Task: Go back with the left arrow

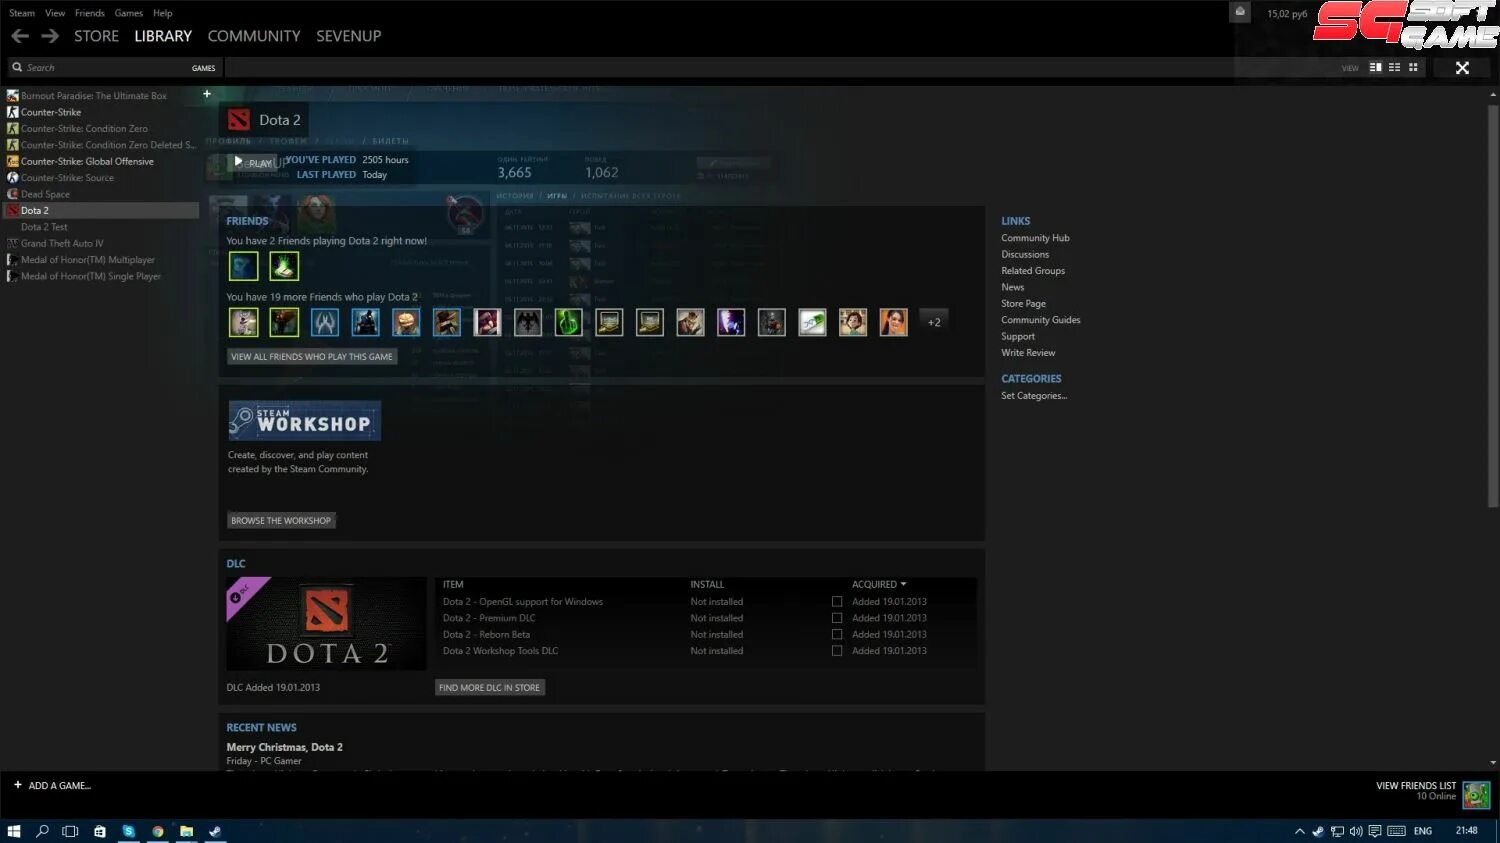Action: pos(19,36)
